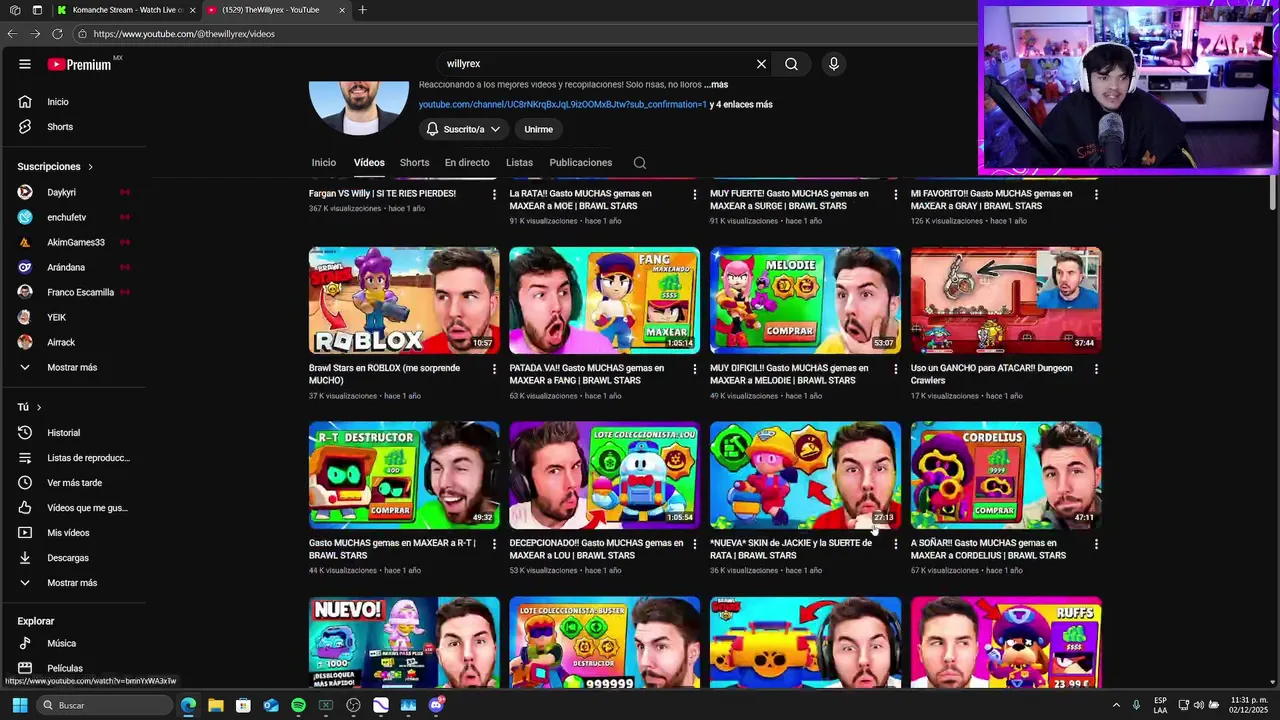Image resolution: width=1280 pixels, height=720 pixels.
Task: Open OBS Studio from the taskbar
Action: tap(353, 706)
